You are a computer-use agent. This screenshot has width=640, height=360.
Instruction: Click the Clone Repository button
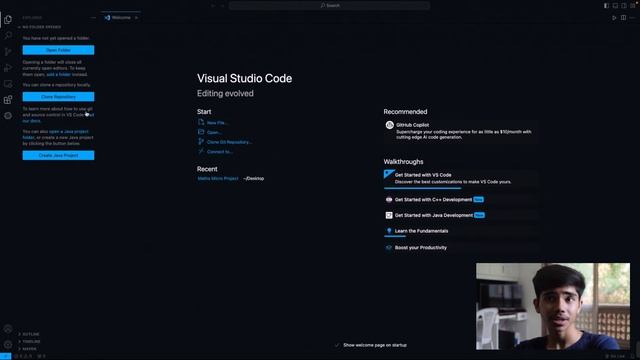pyautogui.click(x=58, y=97)
